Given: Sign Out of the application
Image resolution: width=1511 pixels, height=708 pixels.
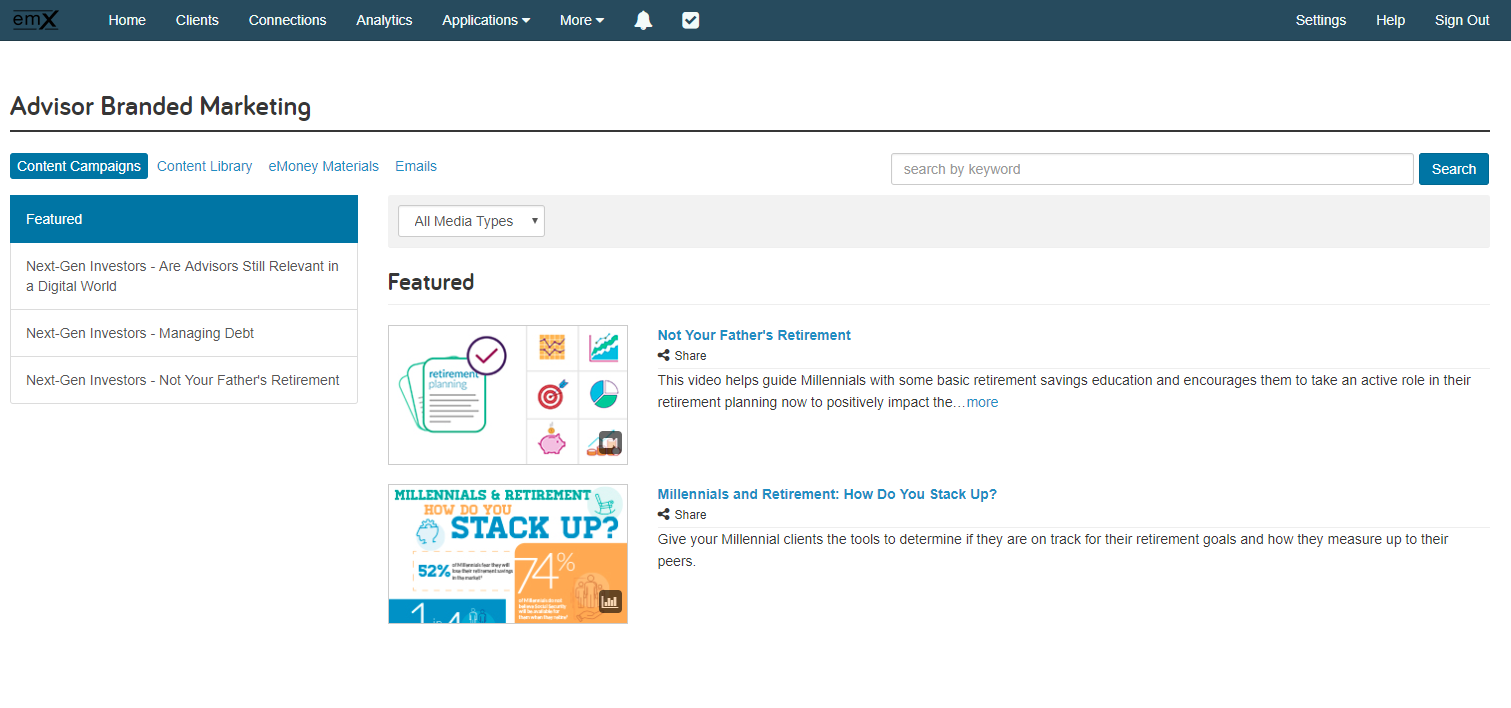Looking at the screenshot, I should (x=1462, y=20).
